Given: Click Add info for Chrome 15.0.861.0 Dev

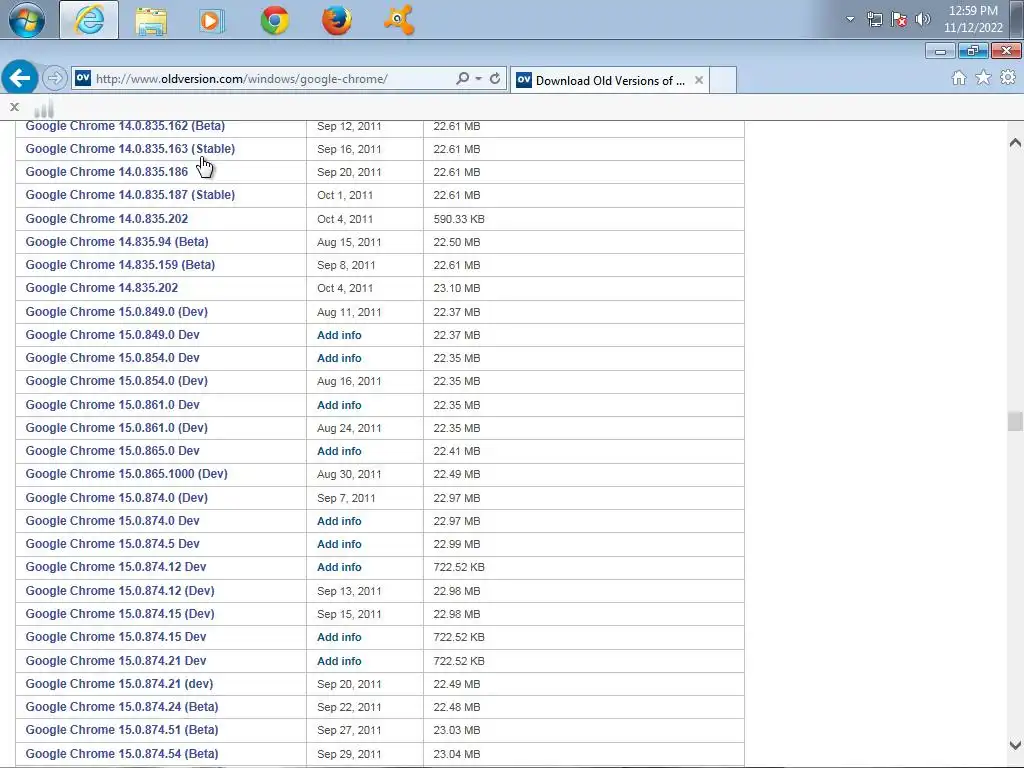Looking at the screenshot, I should [x=339, y=405].
